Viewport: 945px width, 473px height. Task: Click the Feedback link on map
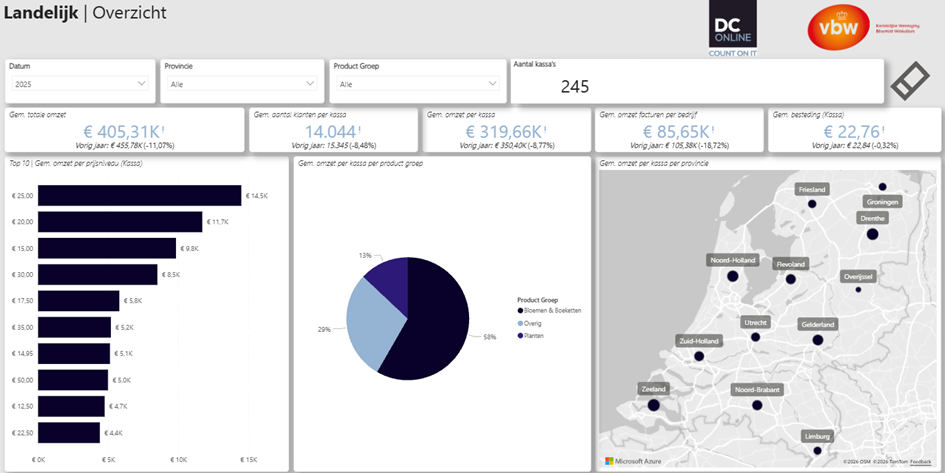[x=920, y=462]
